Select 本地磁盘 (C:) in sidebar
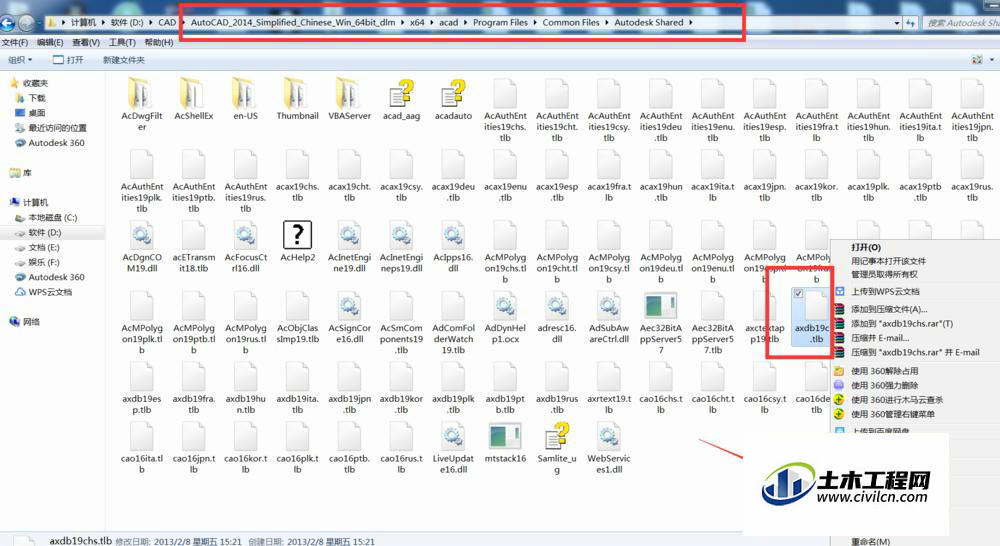The image size is (1000, 546). [52, 218]
